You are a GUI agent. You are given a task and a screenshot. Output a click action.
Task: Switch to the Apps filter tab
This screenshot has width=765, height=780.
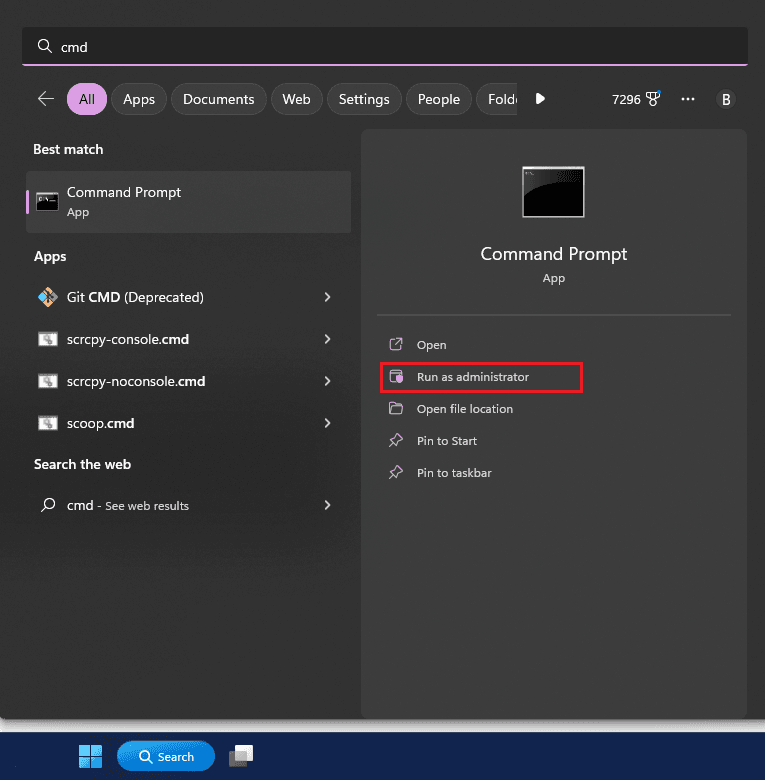[x=139, y=99]
